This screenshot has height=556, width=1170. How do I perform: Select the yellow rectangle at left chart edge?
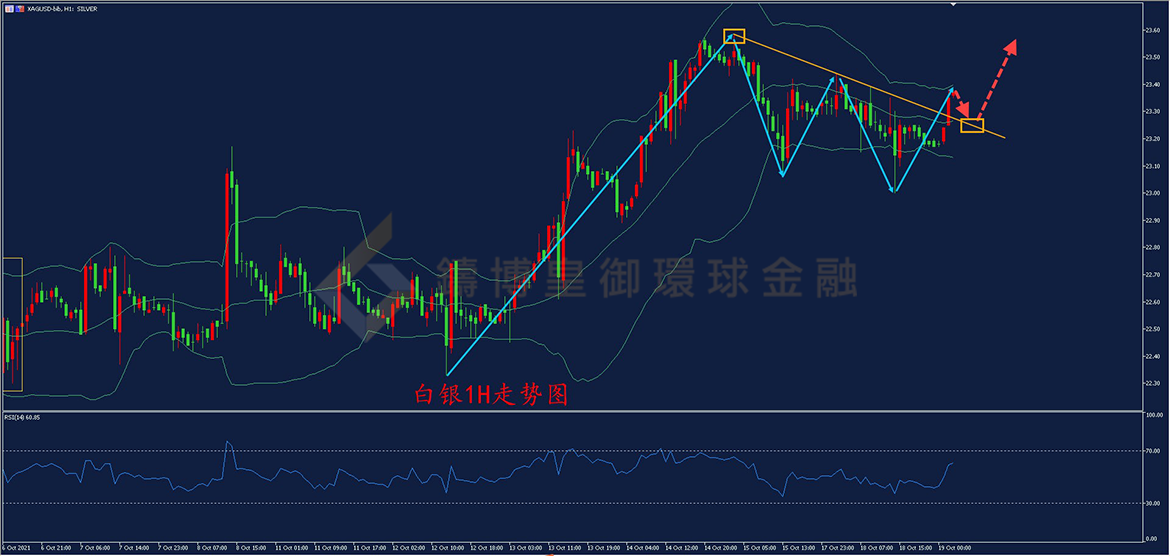click(x=12, y=323)
